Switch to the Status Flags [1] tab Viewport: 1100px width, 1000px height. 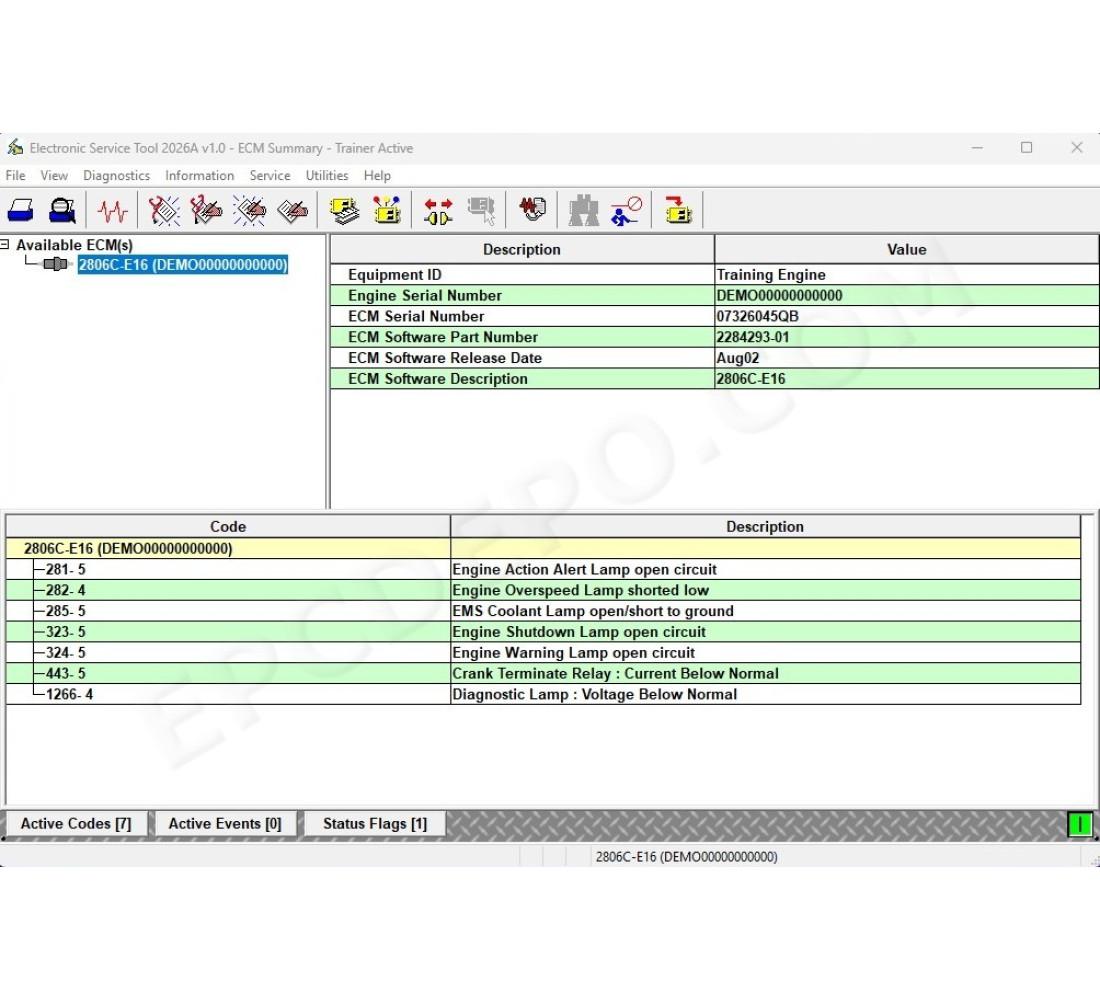(x=375, y=823)
